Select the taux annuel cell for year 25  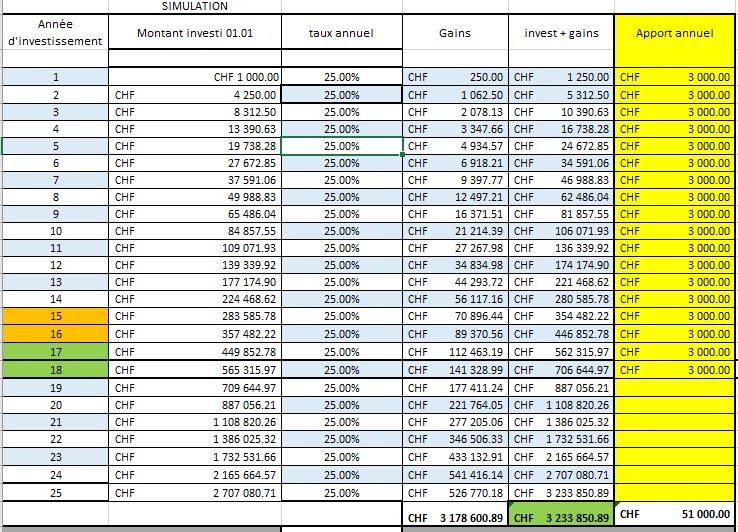342,493
